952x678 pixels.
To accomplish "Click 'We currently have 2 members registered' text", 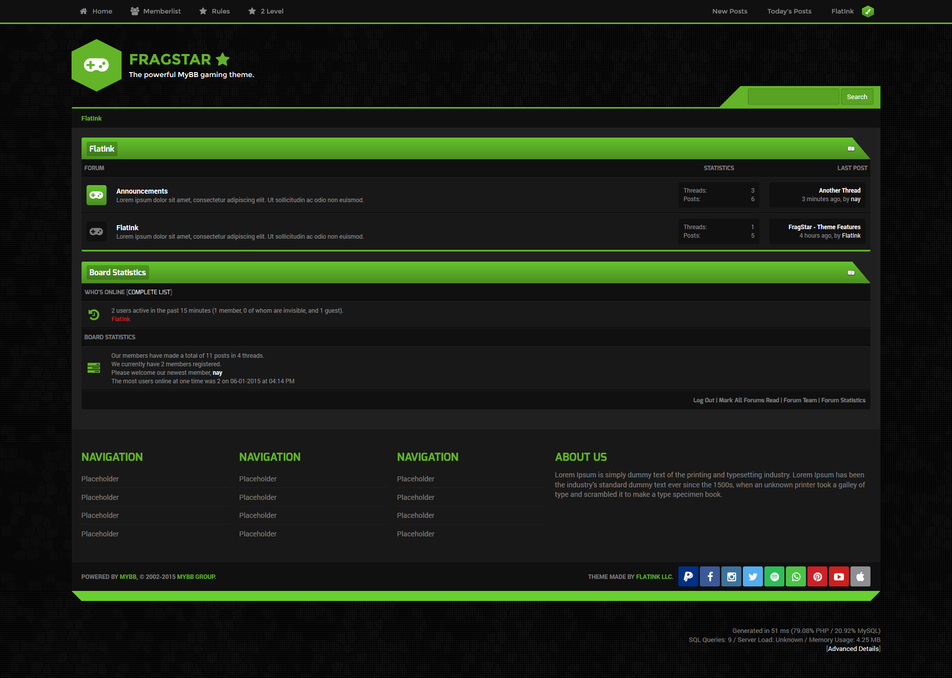I will tap(166, 364).
